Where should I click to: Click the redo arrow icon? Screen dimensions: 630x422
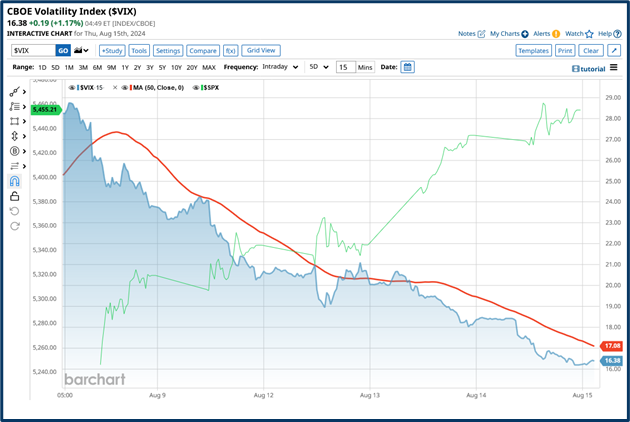(x=14, y=226)
